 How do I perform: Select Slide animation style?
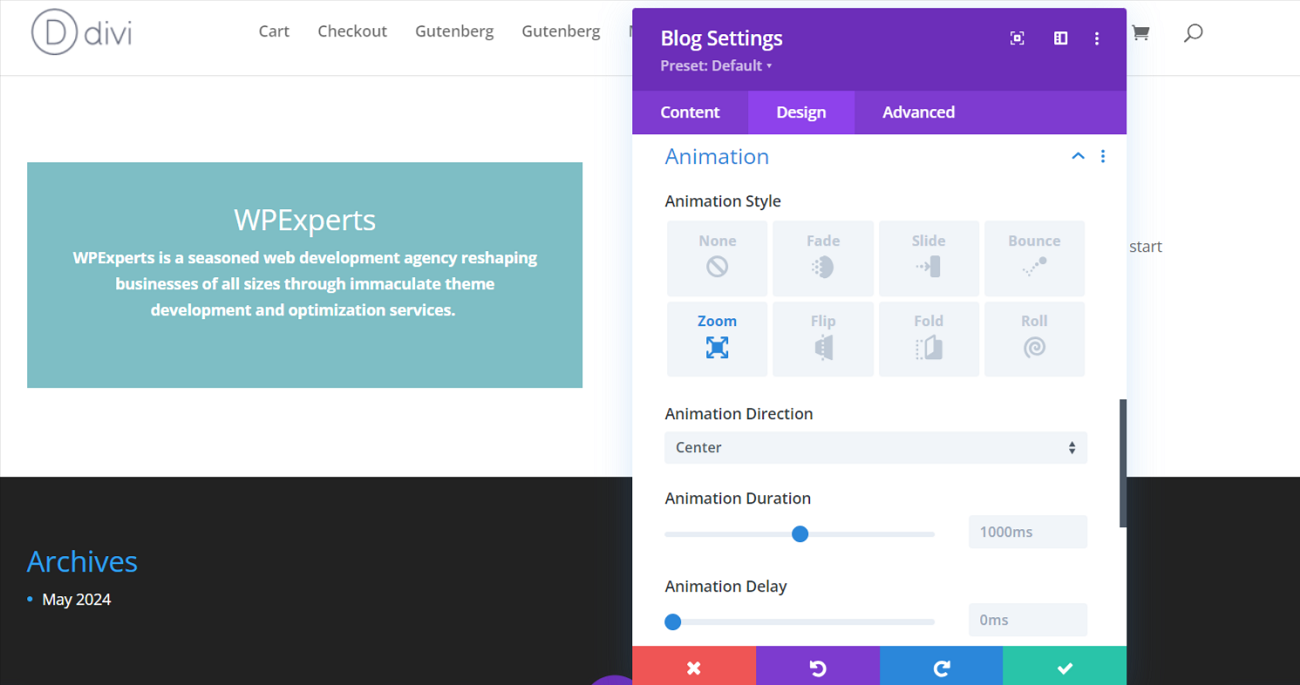click(929, 258)
